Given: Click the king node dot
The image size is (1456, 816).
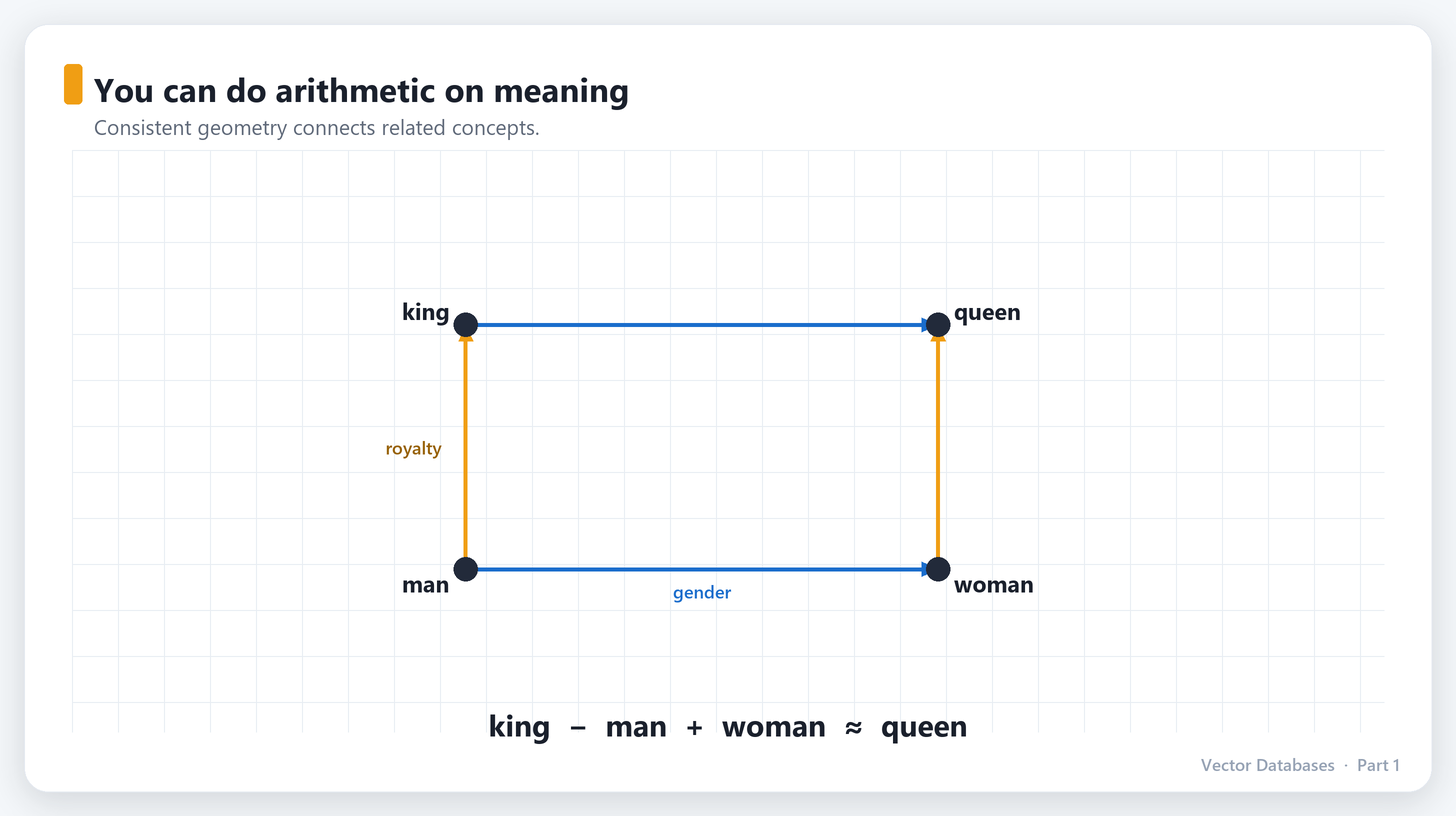Looking at the screenshot, I should point(465,325).
